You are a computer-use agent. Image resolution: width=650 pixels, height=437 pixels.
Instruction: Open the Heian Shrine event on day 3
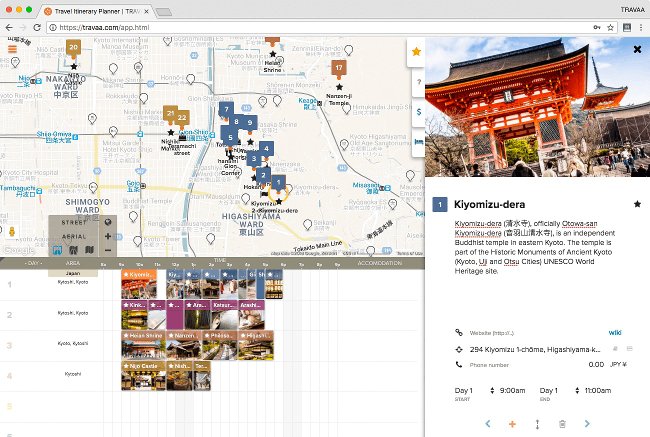(x=143, y=345)
